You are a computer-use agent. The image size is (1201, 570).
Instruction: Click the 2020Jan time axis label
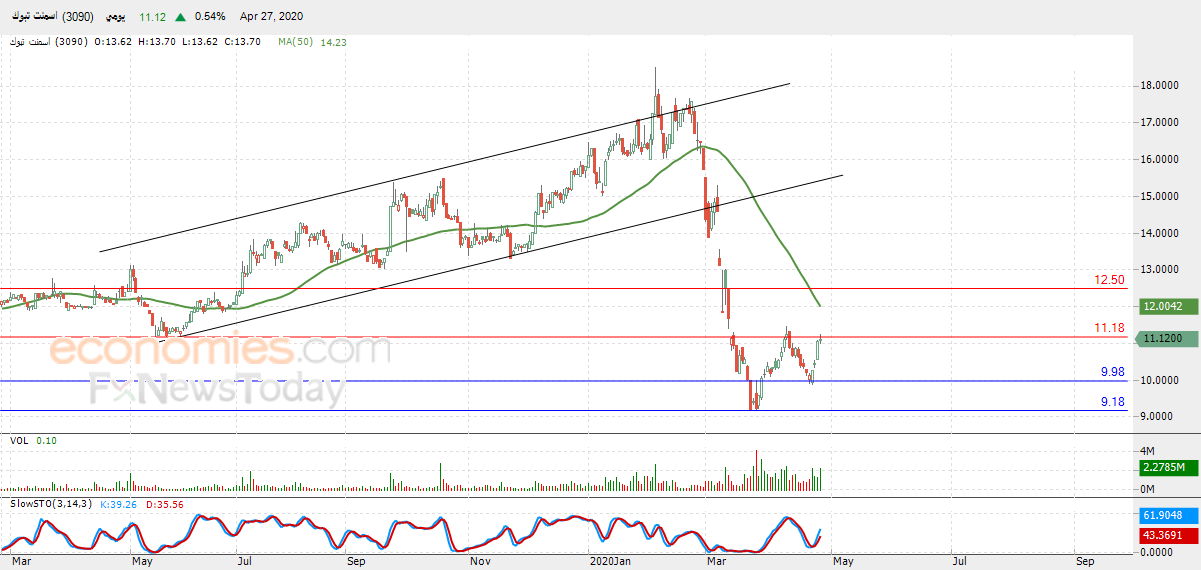click(x=609, y=563)
